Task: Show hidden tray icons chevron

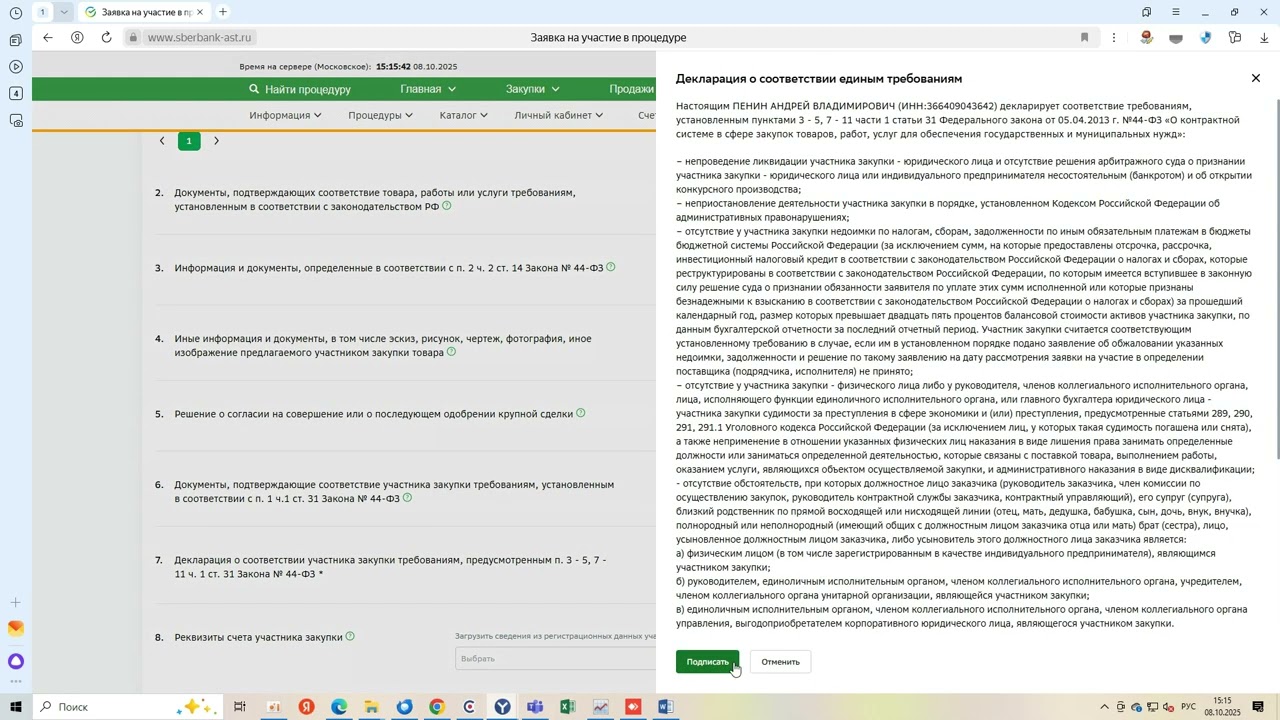Action: tap(1104, 707)
